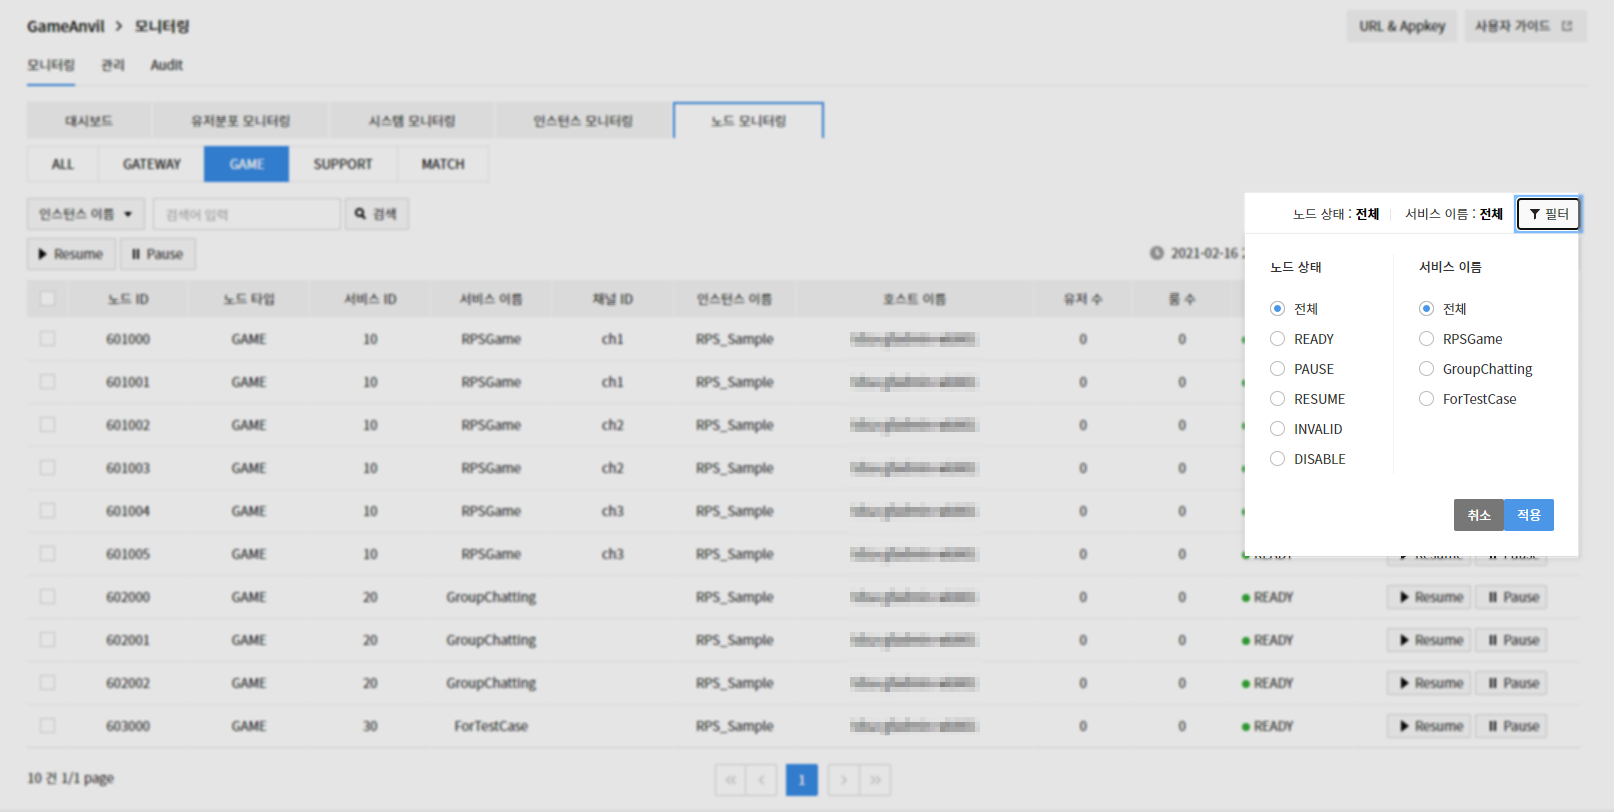Pause node 602001 via row button
Screen dimensions: 1614x812
coord(1511,640)
